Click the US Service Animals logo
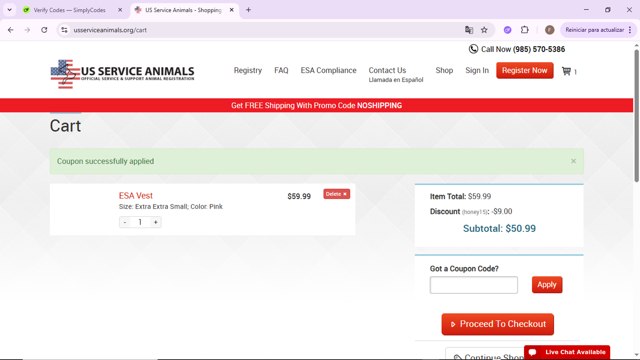Image resolution: width=640 pixels, height=360 pixels. (122, 74)
